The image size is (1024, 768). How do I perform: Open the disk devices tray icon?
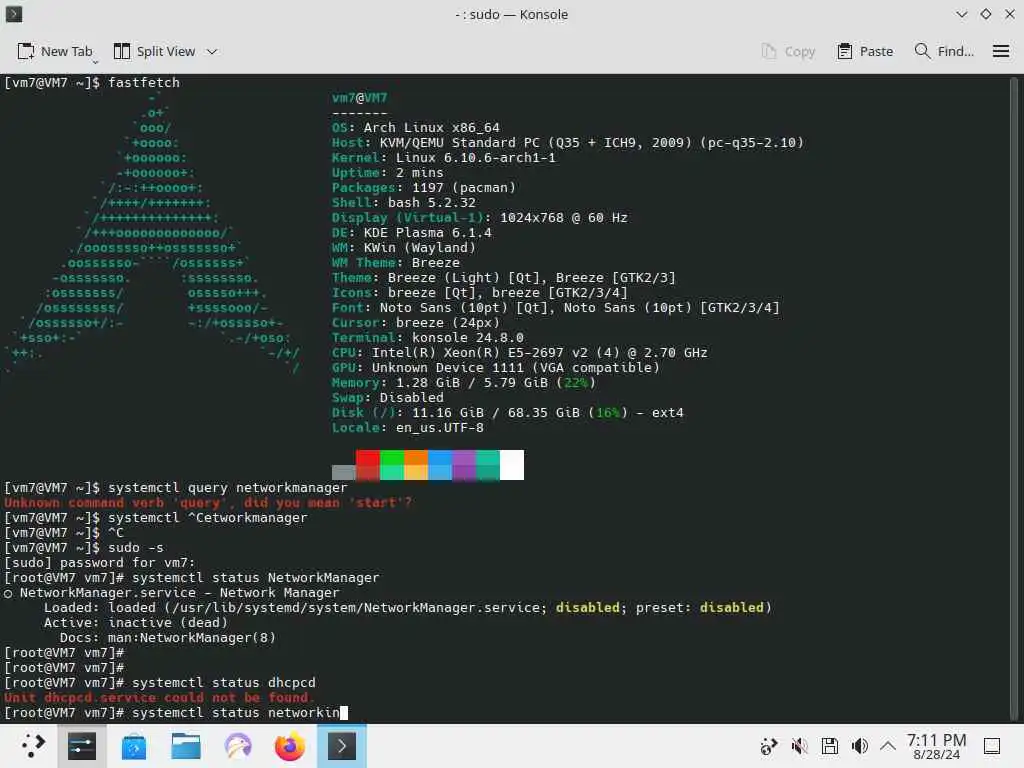(829, 746)
